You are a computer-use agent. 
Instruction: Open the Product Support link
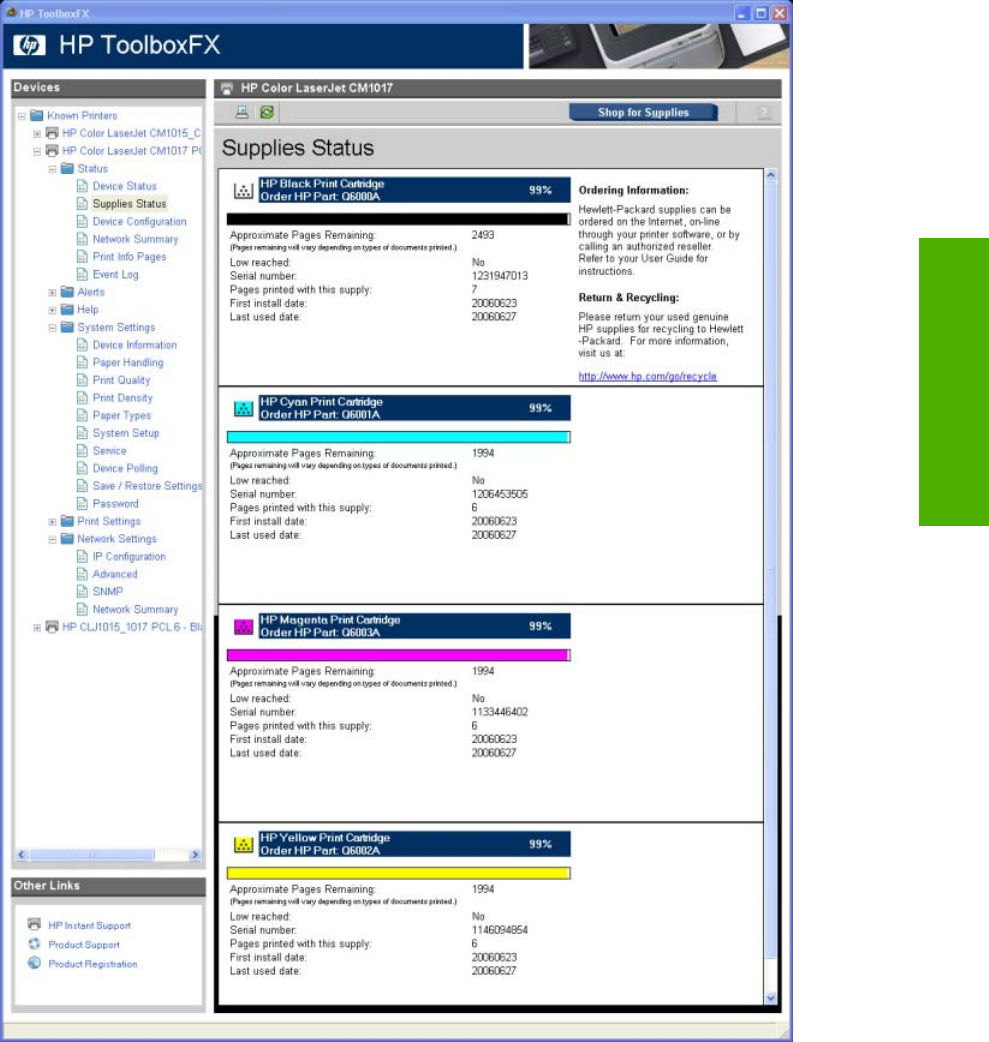(x=84, y=944)
